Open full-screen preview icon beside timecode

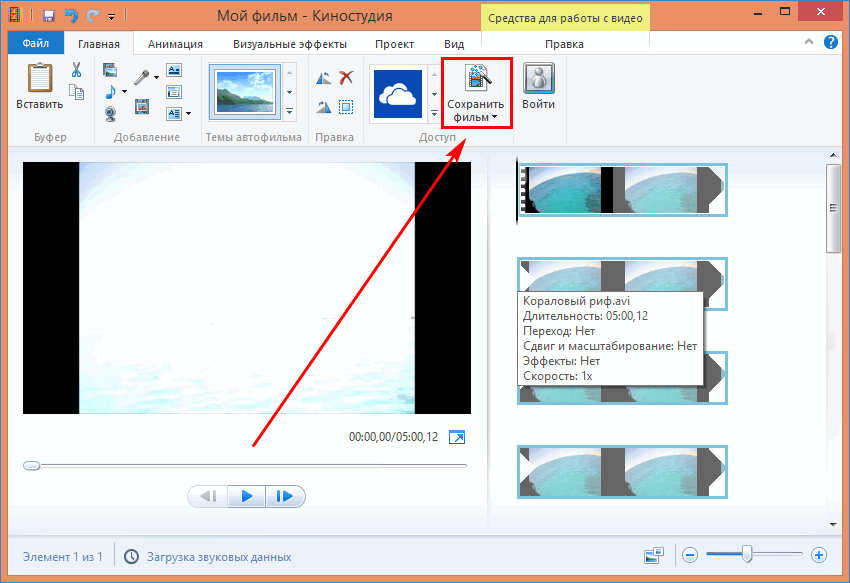[x=457, y=437]
